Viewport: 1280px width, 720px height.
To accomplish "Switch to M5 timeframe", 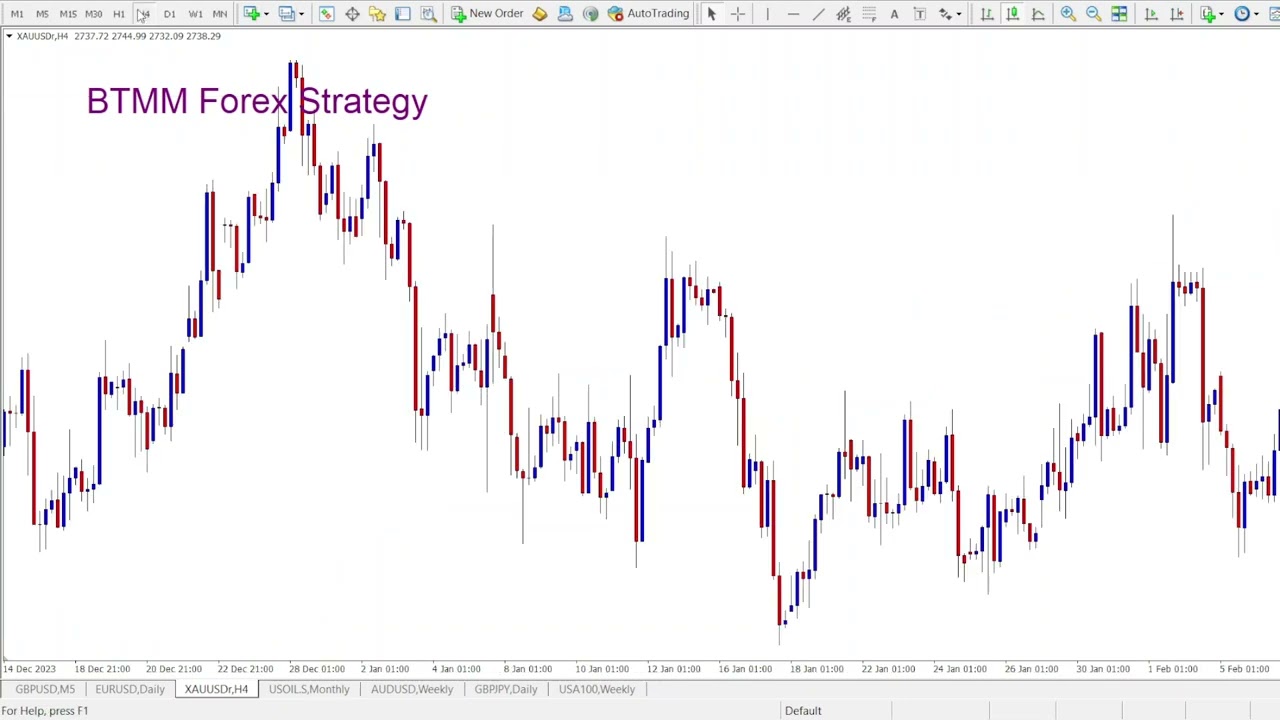I will click(x=42, y=14).
